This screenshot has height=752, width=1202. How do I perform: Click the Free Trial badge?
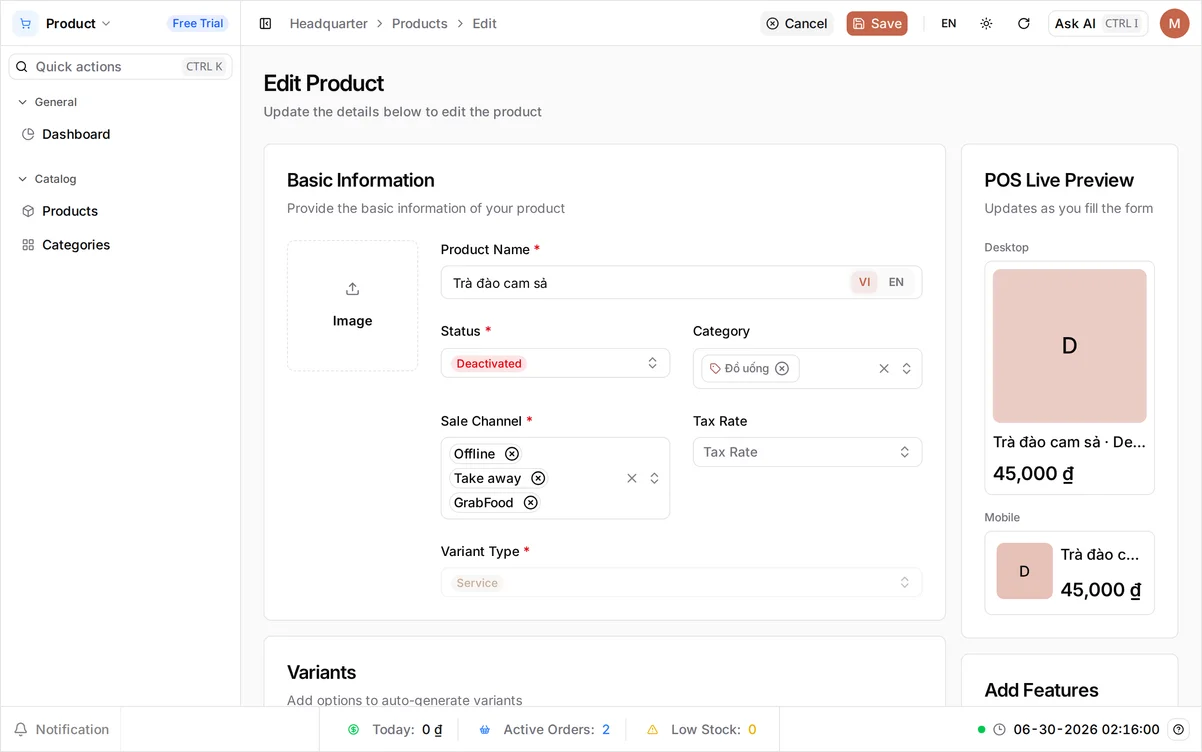pos(198,23)
